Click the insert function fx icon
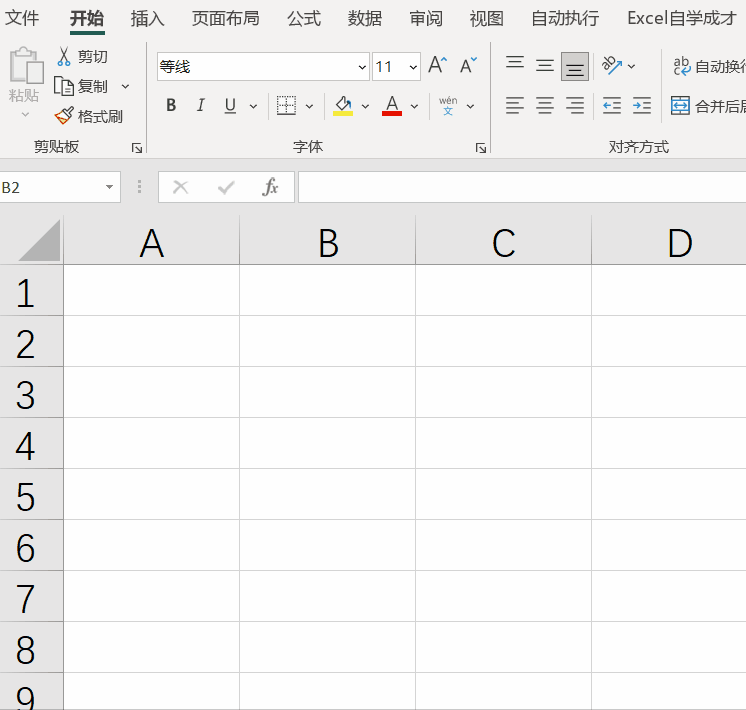 (270, 187)
